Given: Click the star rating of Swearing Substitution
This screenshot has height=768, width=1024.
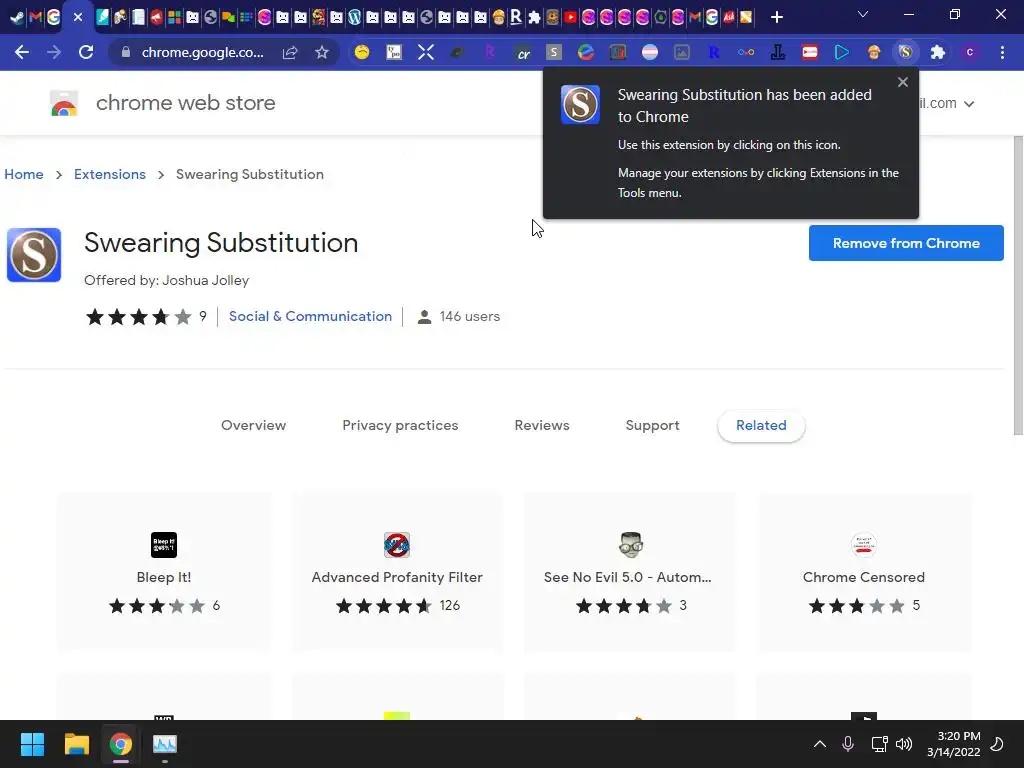Looking at the screenshot, I should 138,317.
